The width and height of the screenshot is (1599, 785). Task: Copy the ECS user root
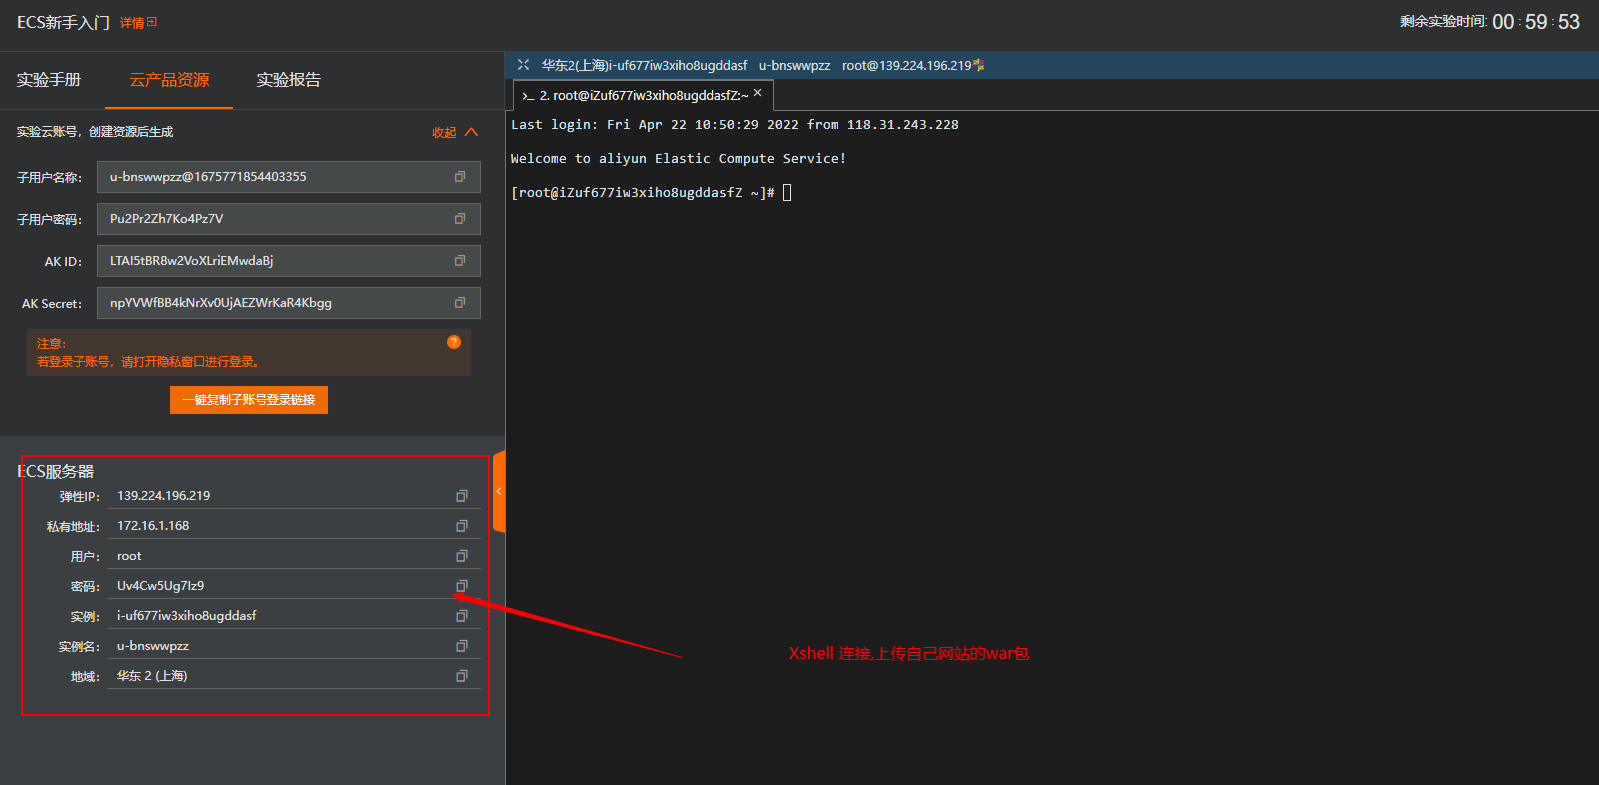click(462, 556)
